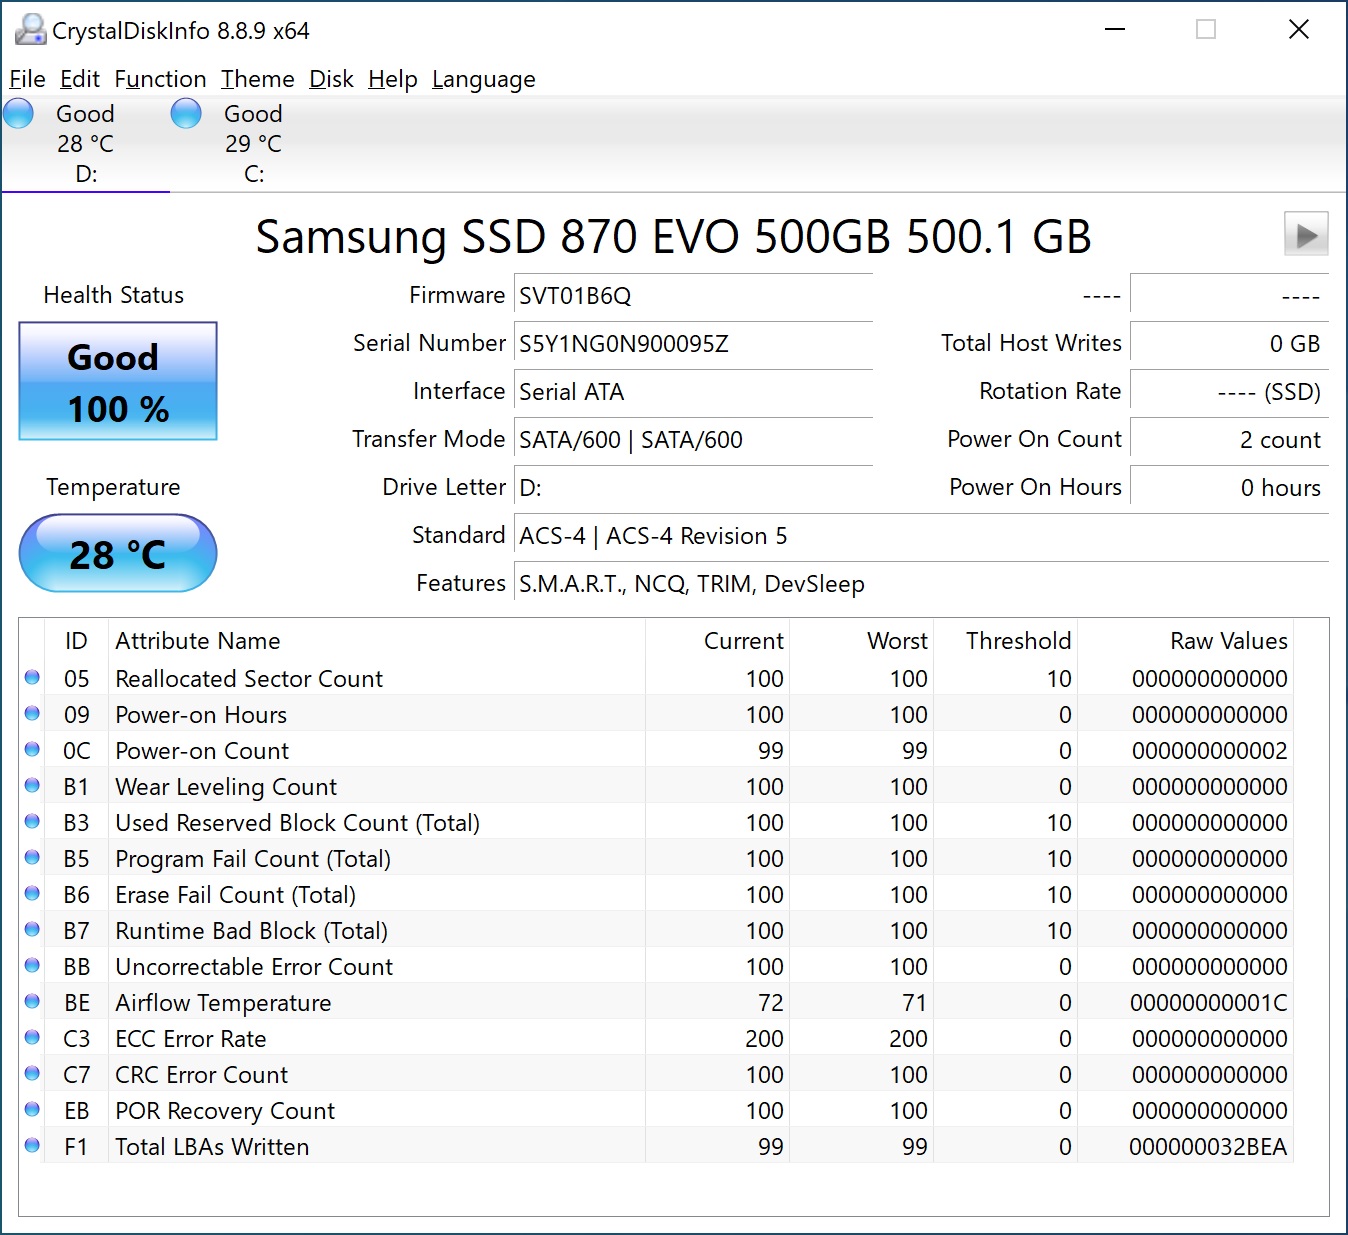Click the status dot for Reallocated Sector Count
1348x1235 pixels.
32,678
